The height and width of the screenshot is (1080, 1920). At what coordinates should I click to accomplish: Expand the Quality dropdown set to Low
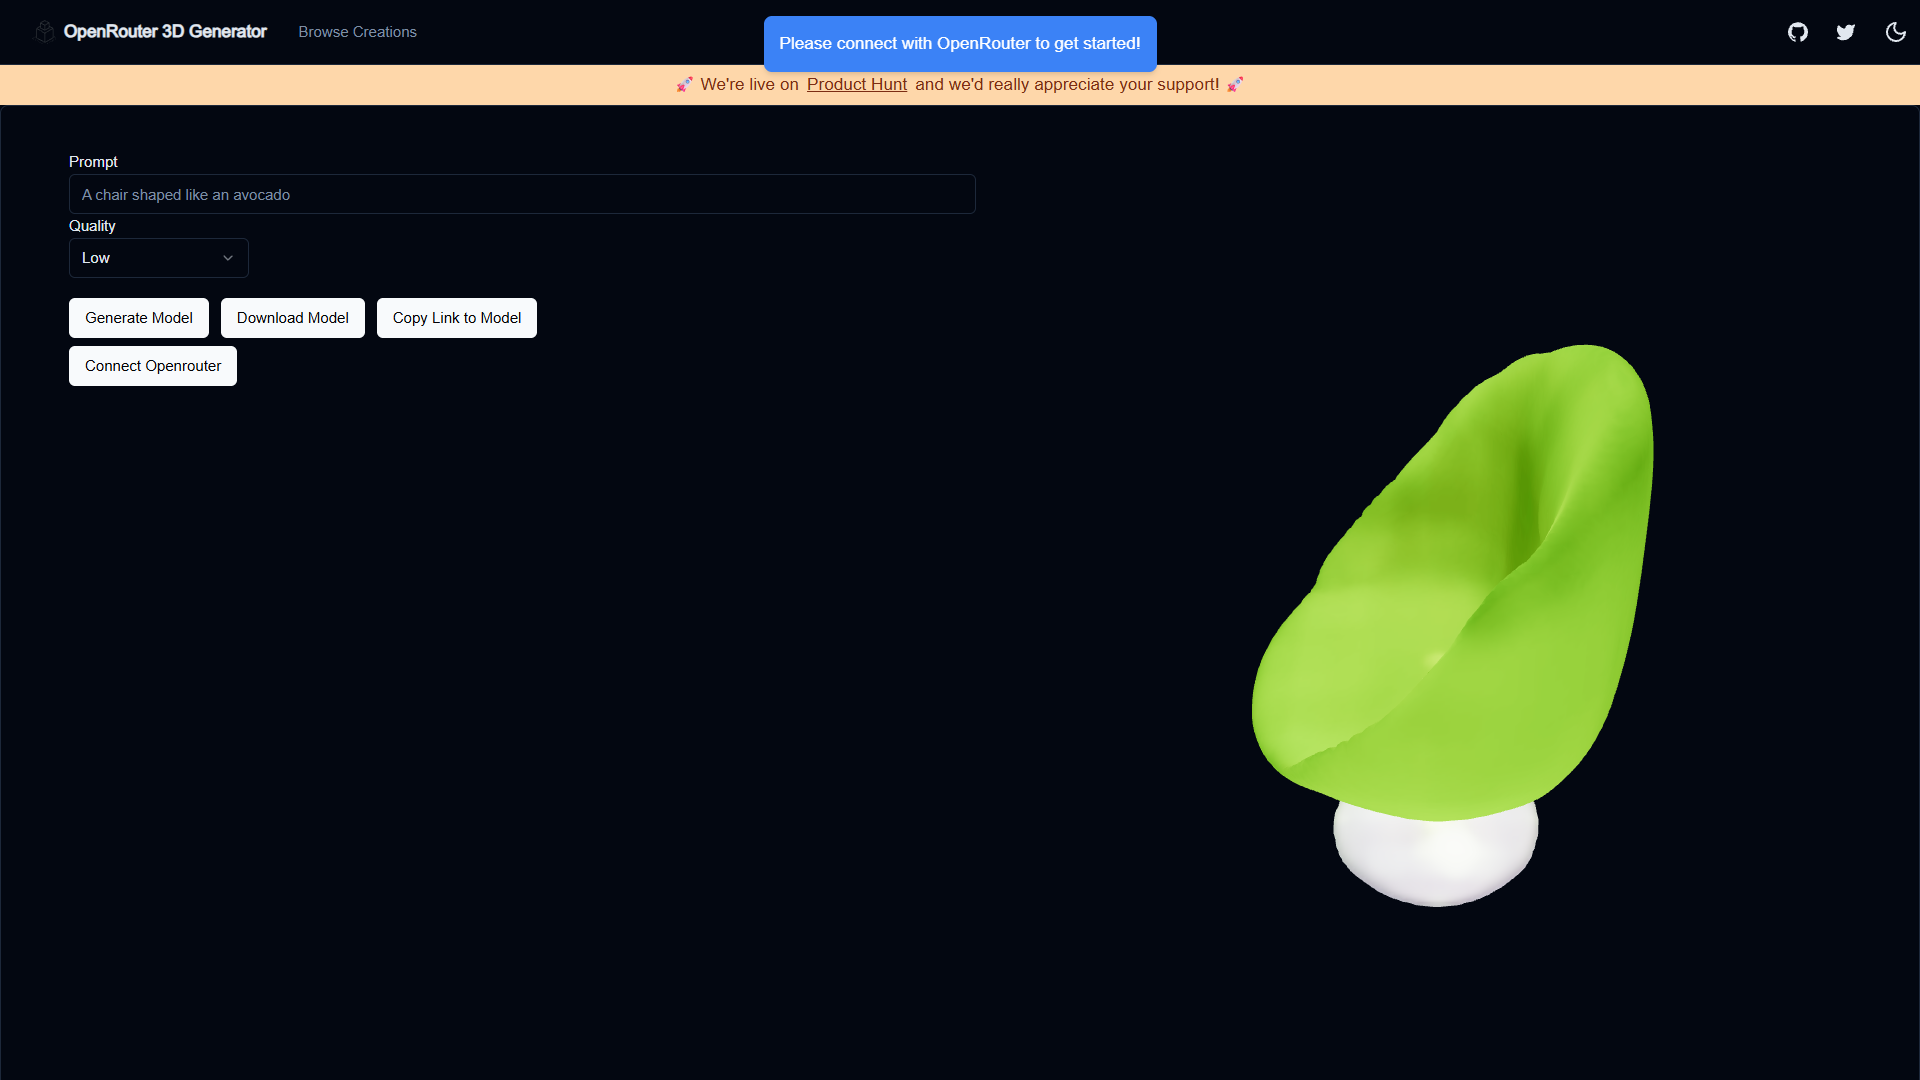(158, 258)
